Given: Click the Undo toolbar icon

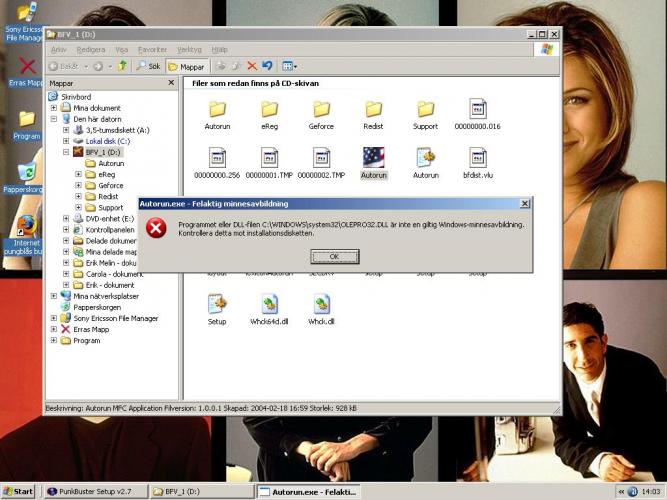Looking at the screenshot, I should [x=267, y=66].
